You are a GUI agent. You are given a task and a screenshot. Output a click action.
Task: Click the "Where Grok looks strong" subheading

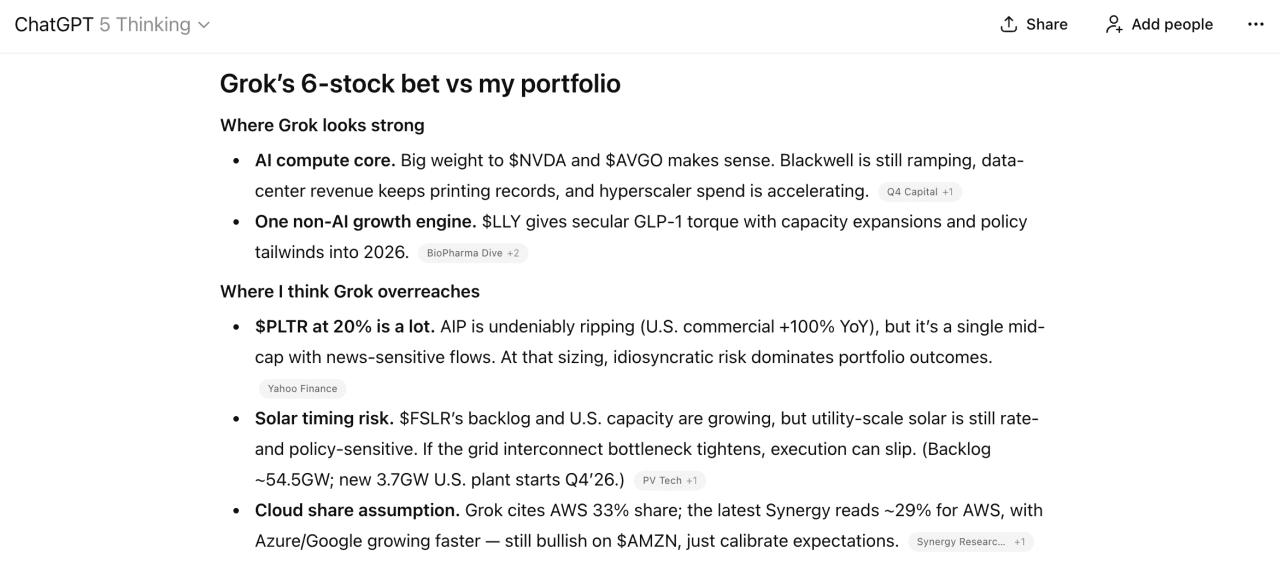tap(322, 125)
